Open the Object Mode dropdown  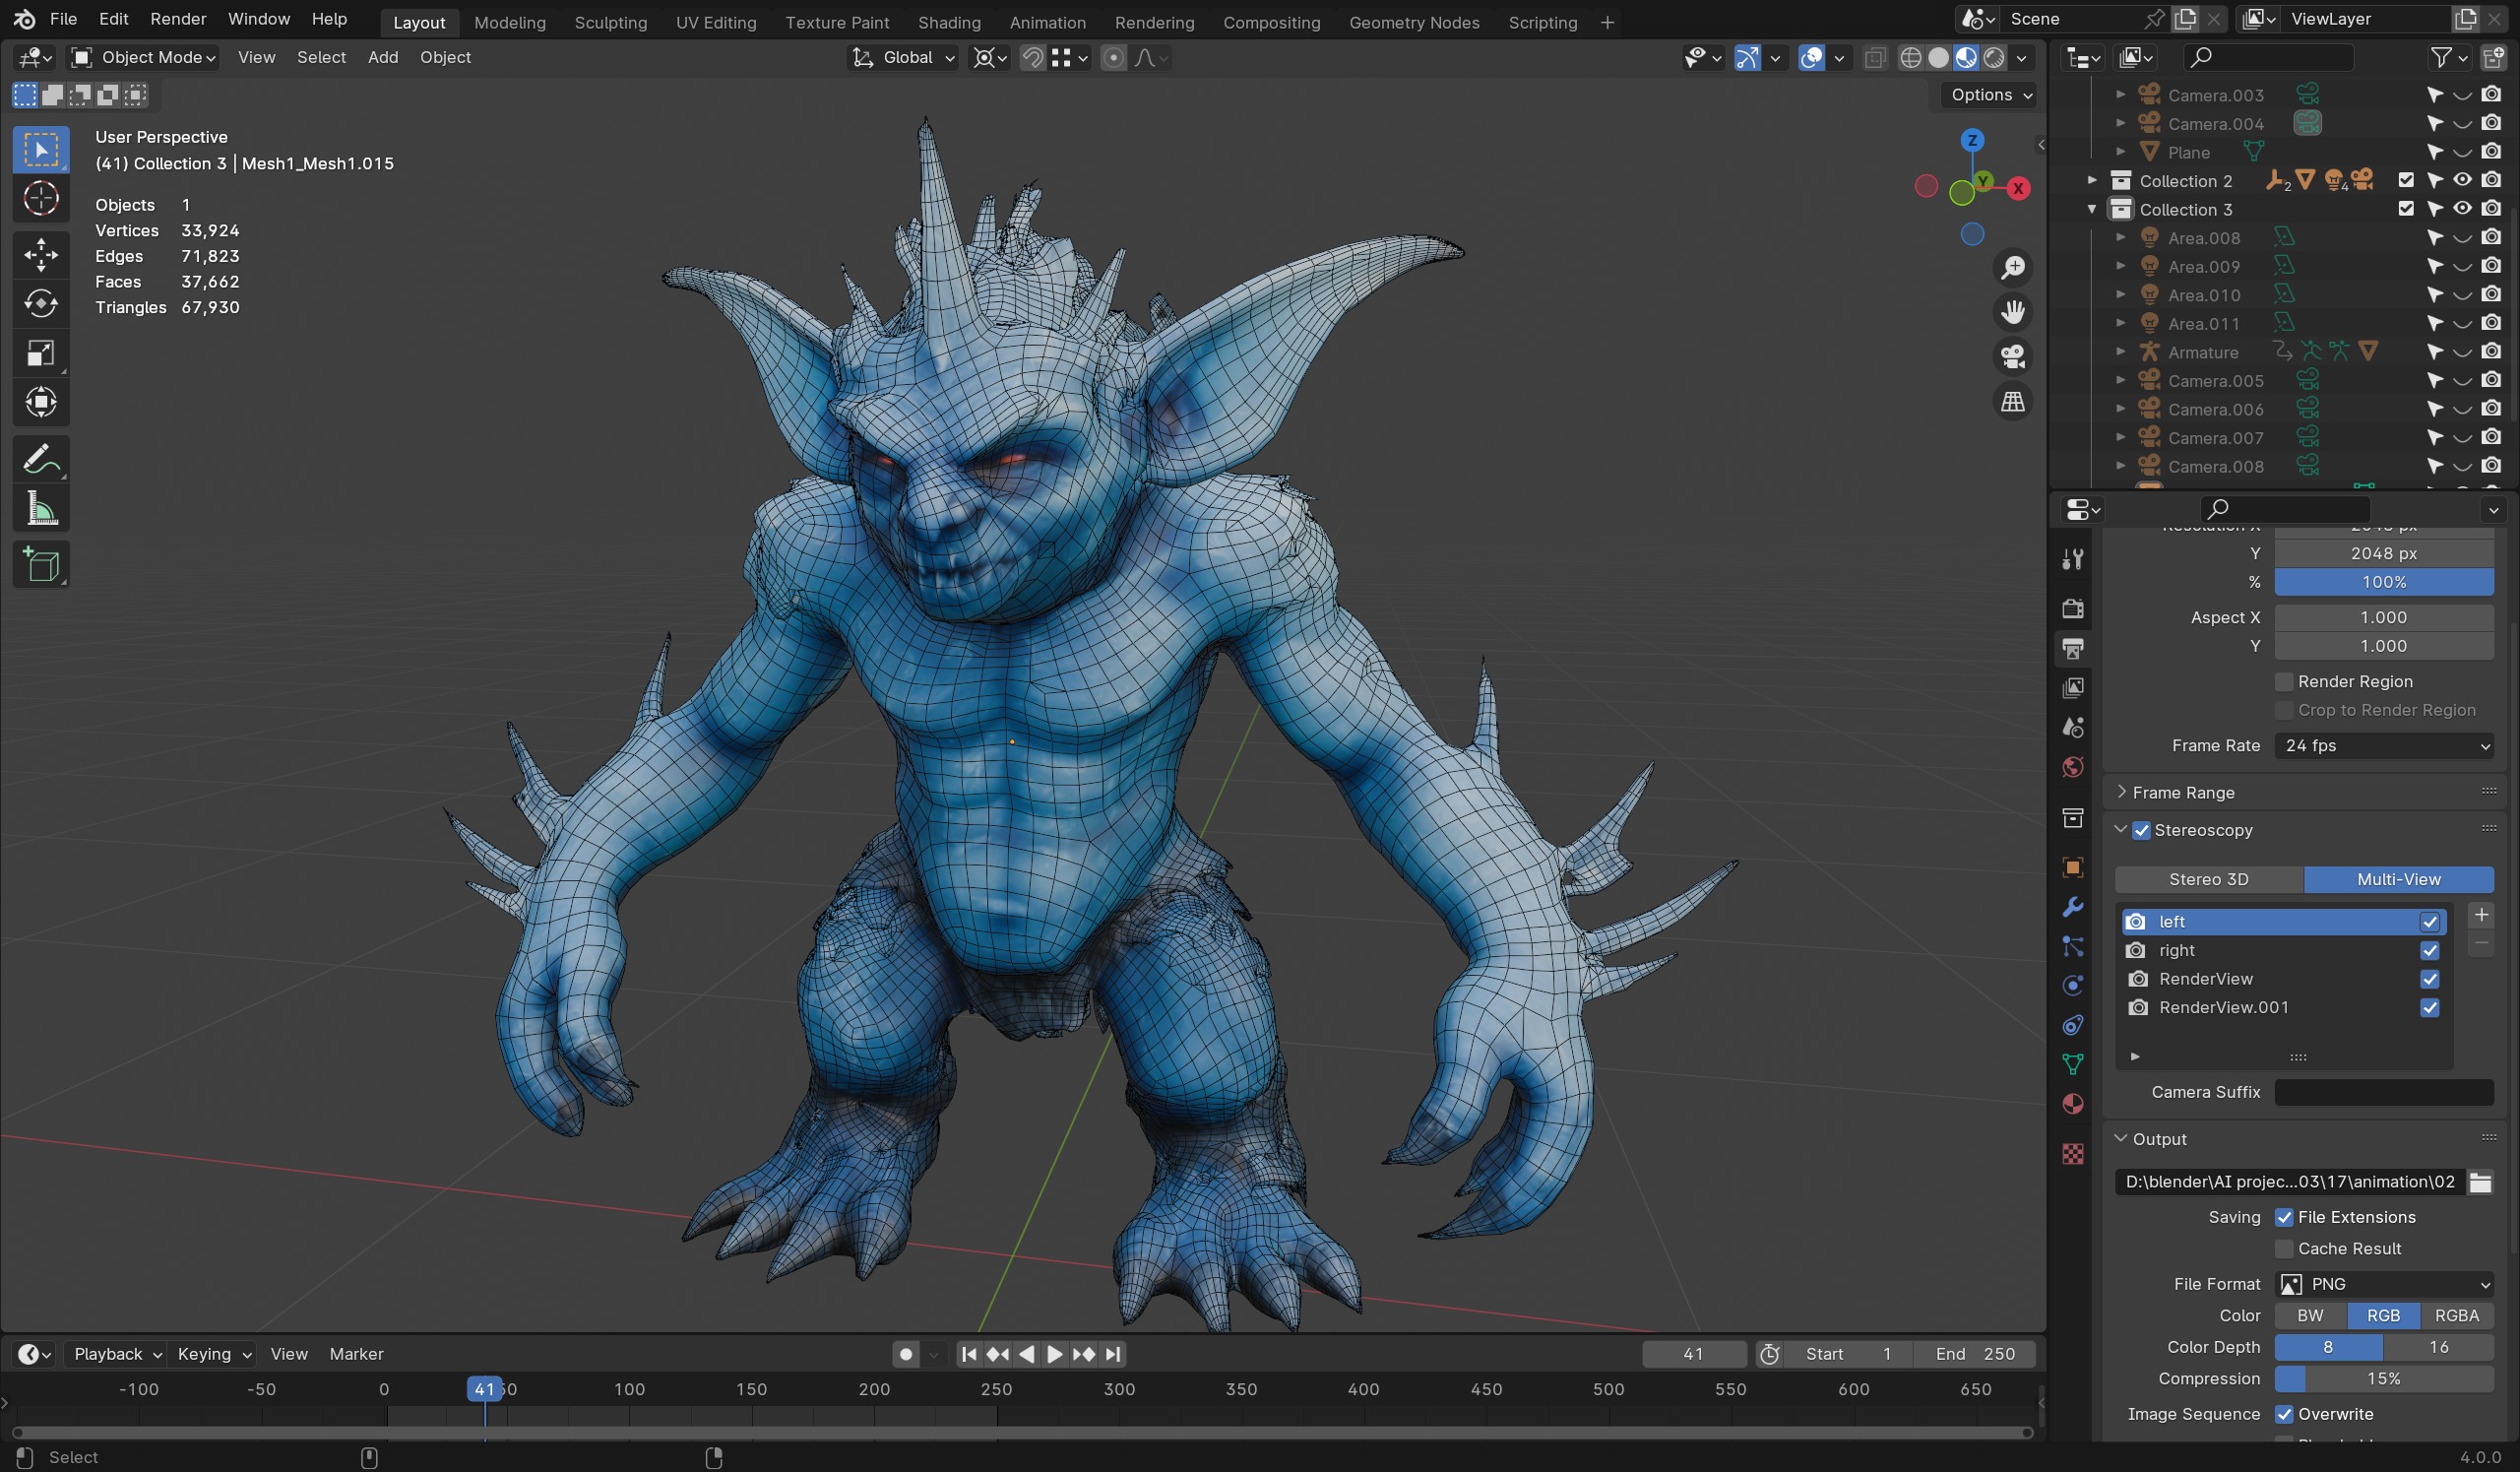(x=143, y=57)
